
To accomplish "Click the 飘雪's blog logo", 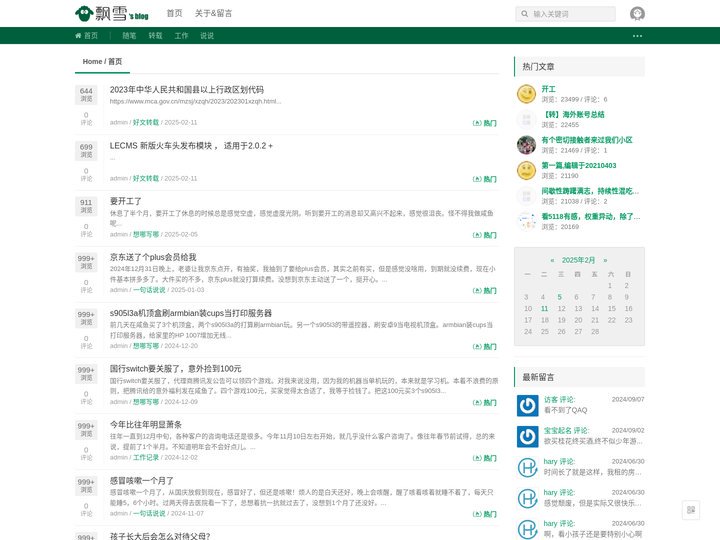I will (x=112, y=14).
